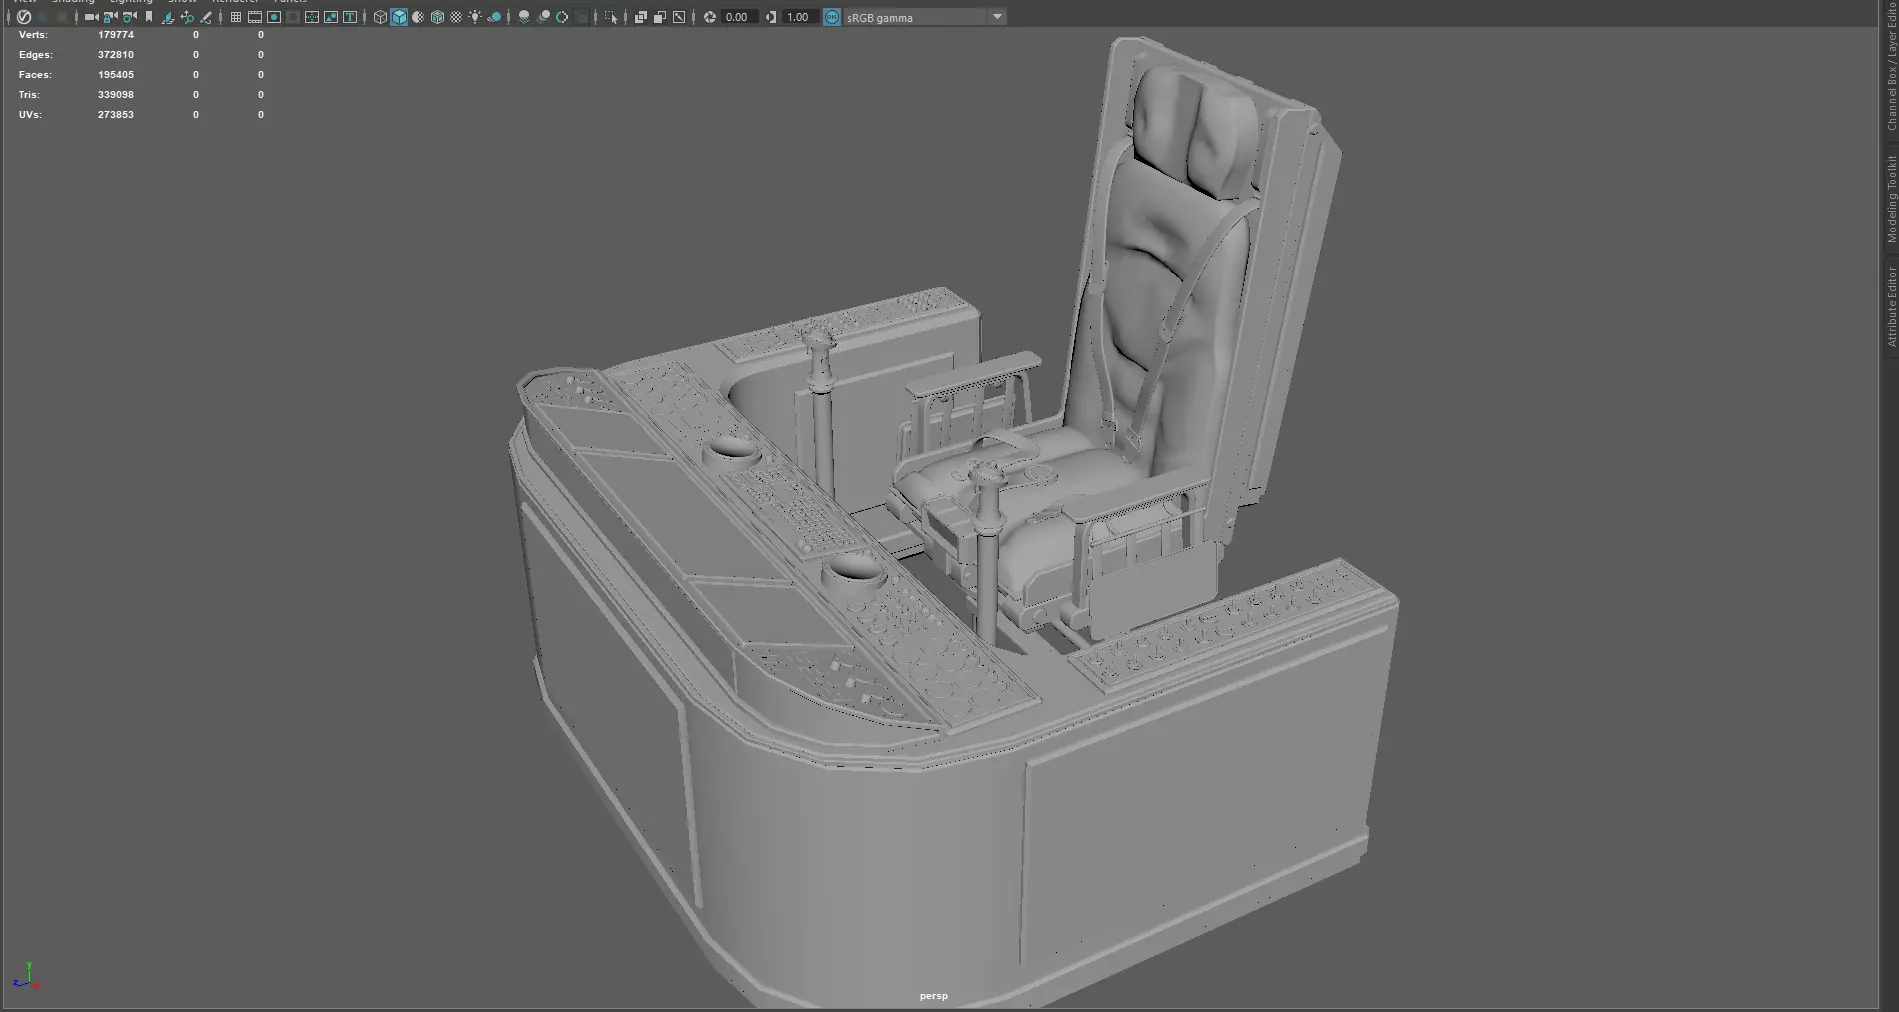
Task: Open the Modeling Toolkit side tab
Action: click(1891, 199)
